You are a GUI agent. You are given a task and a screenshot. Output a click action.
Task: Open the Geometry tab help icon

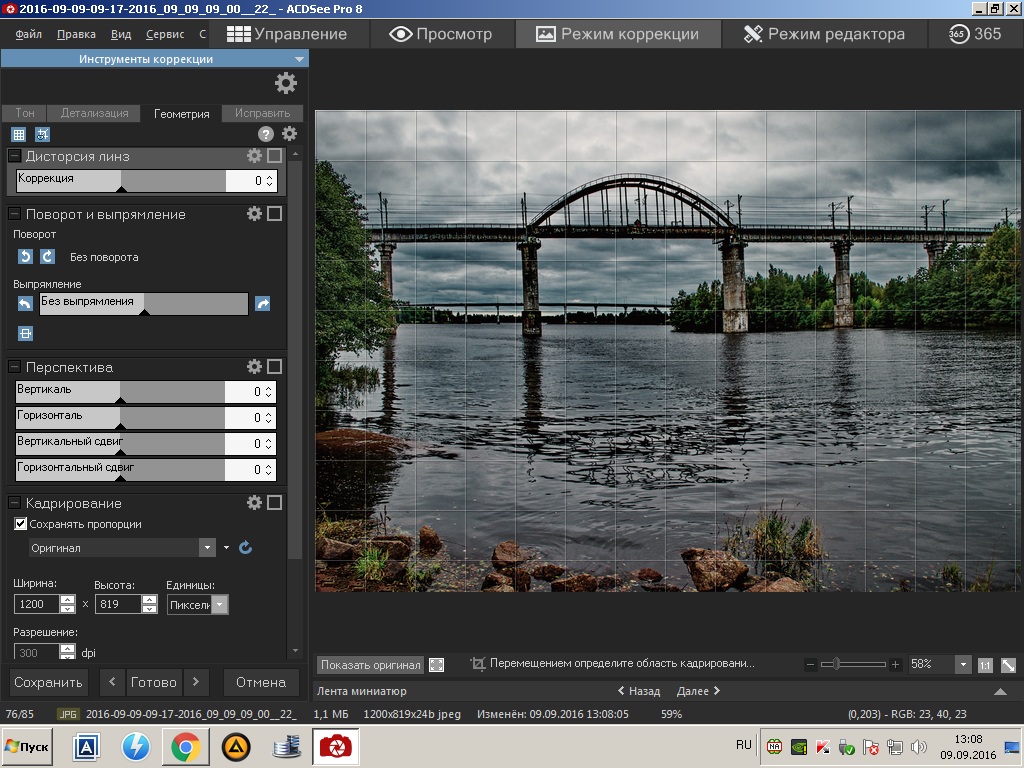265,135
